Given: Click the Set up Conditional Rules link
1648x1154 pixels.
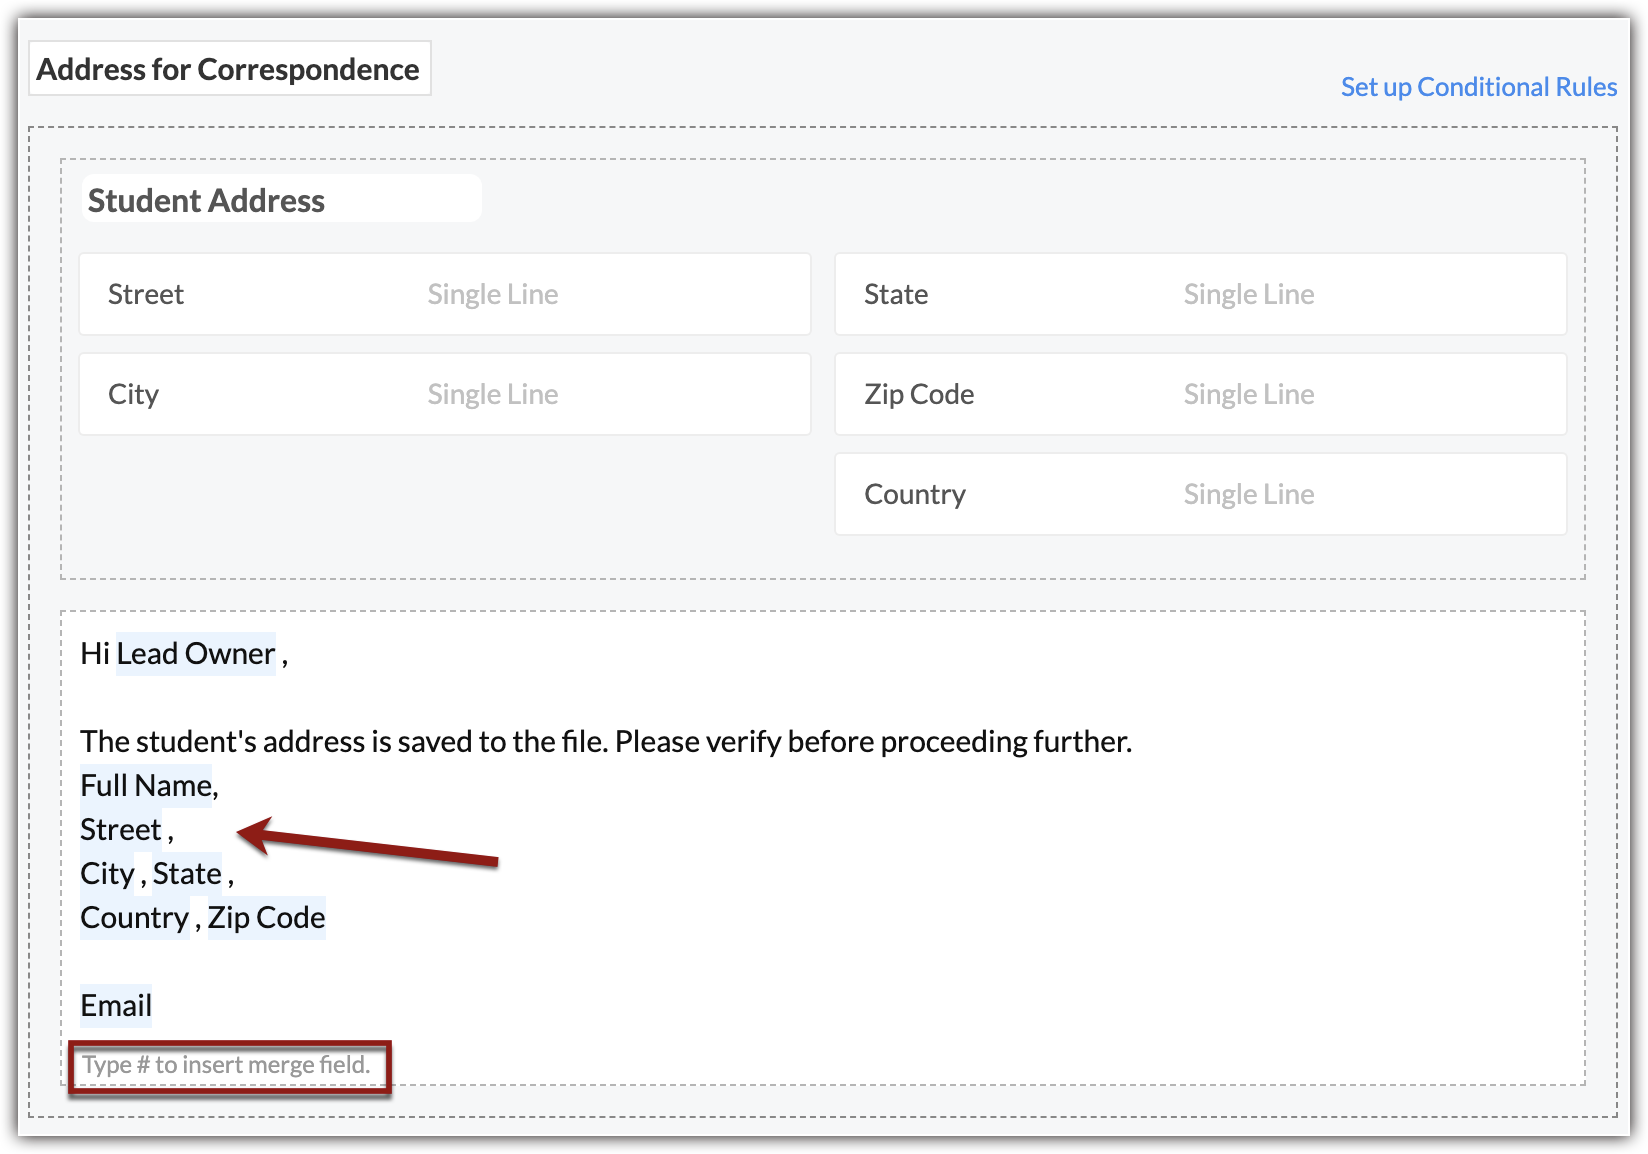Looking at the screenshot, I should click(x=1478, y=87).
